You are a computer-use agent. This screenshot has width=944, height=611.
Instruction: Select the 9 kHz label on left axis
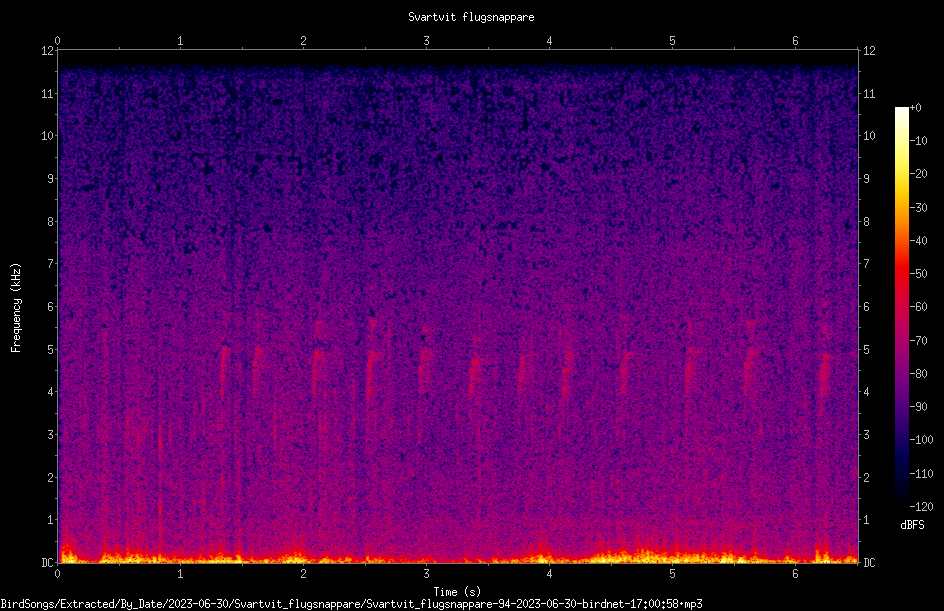click(x=51, y=178)
